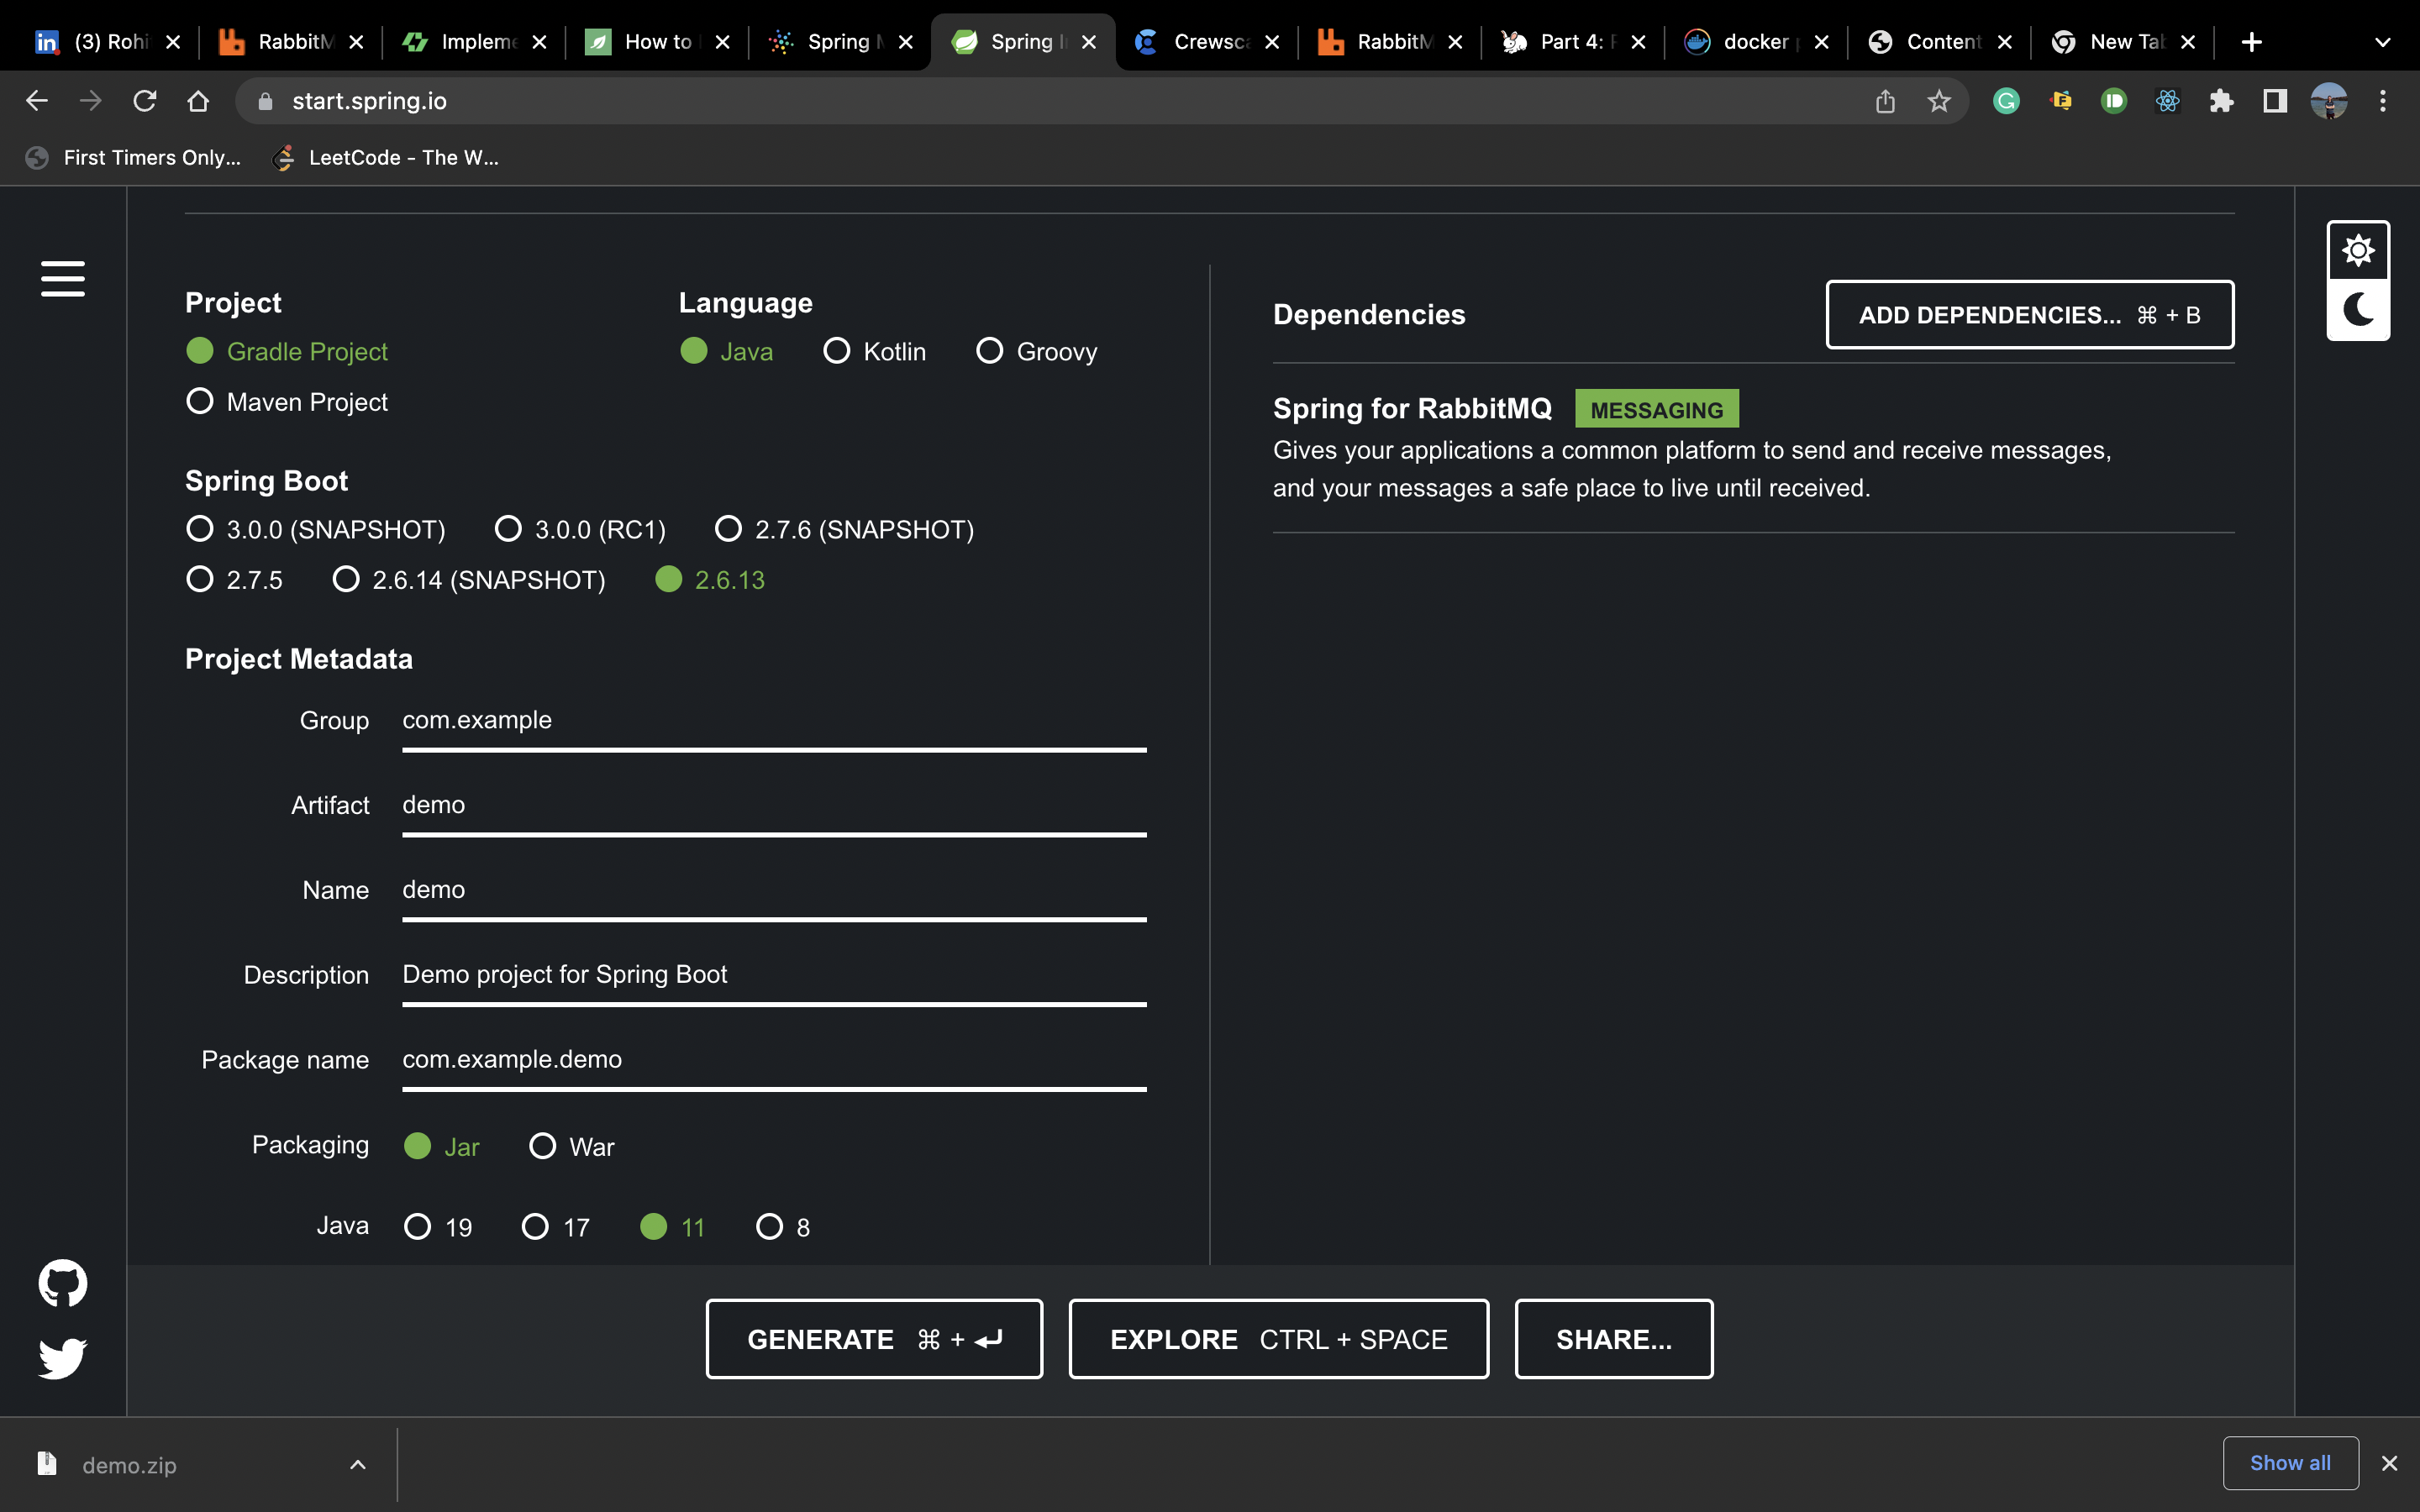Open Chrome three-dot menu

coord(2382,101)
